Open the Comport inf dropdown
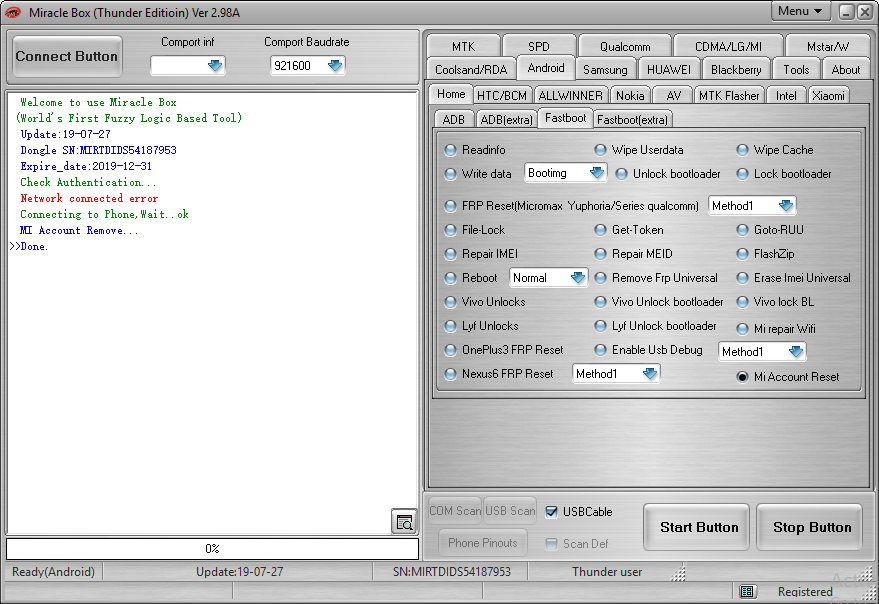 [215, 66]
